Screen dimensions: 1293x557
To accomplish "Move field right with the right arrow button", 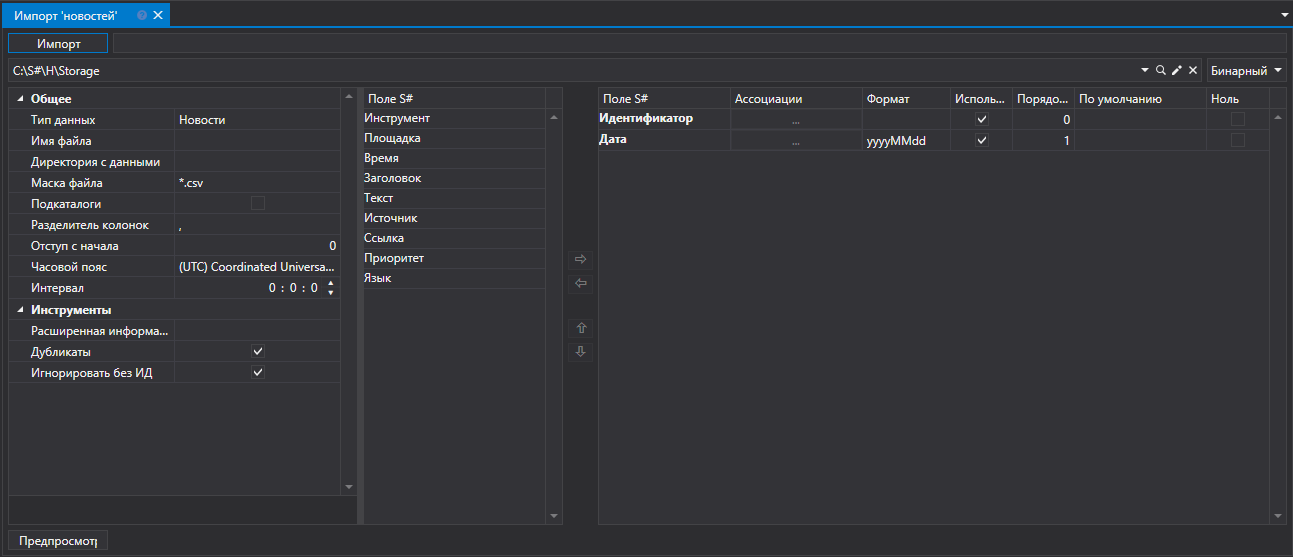I will point(581,260).
